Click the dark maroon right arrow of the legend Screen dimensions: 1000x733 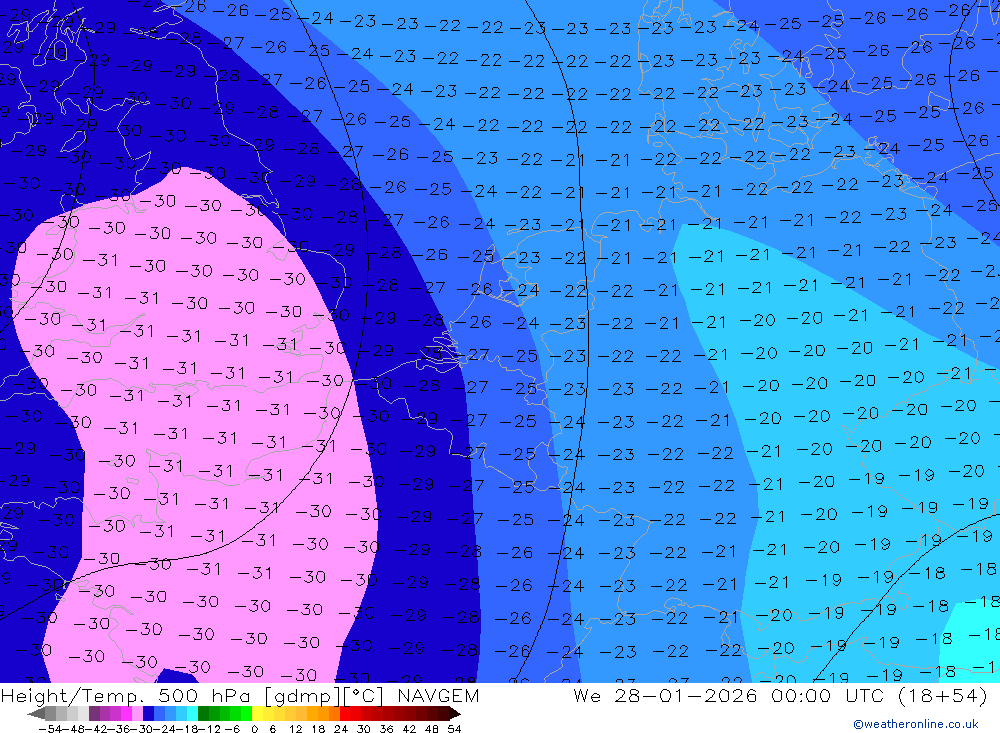(x=455, y=714)
